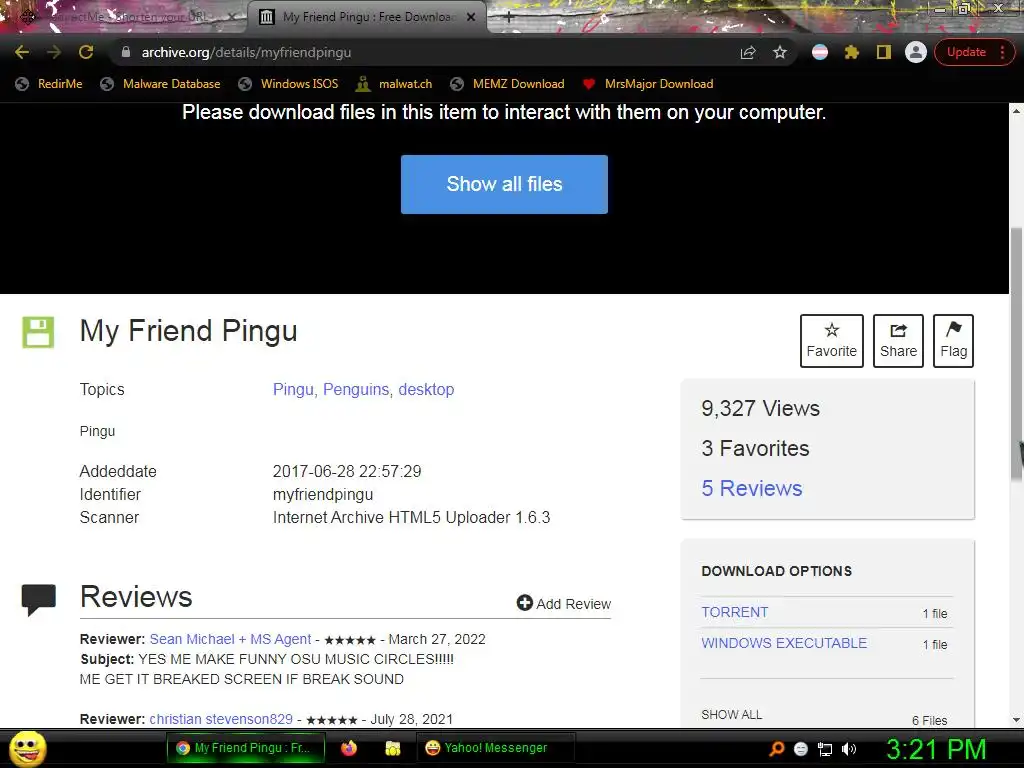Click the lock icon in address bar
1024x768 pixels.
[126, 52]
